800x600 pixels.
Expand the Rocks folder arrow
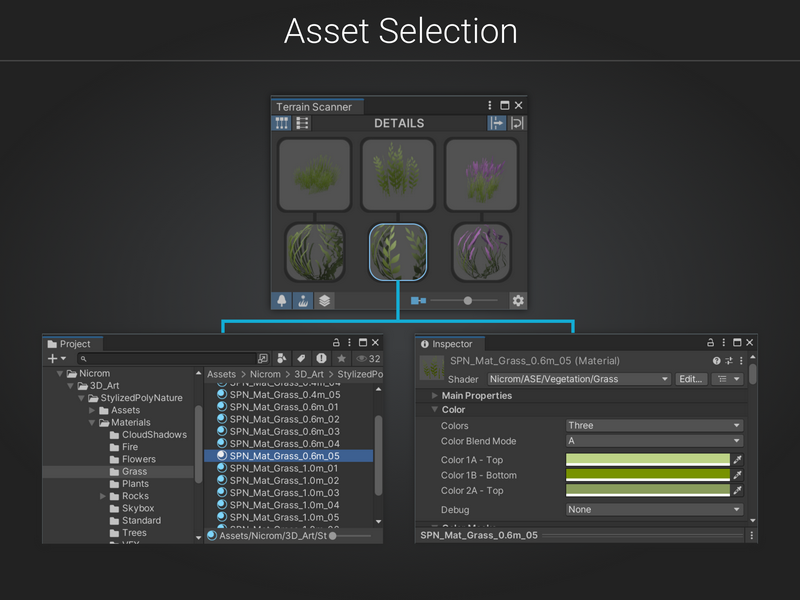coord(103,496)
